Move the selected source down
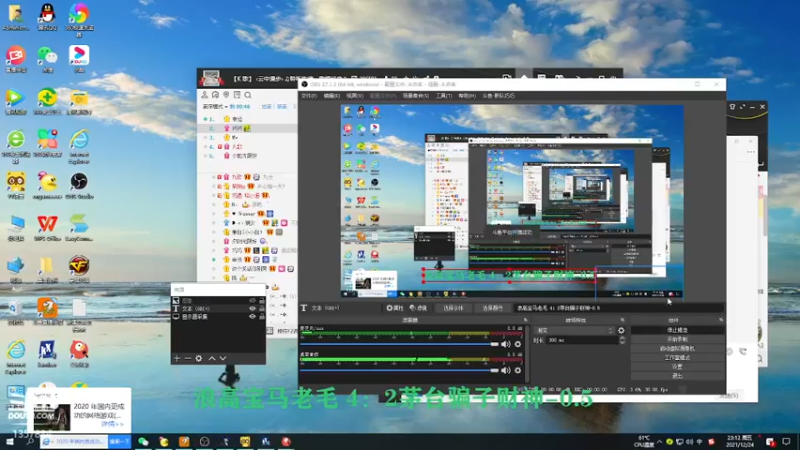 (x=223, y=359)
